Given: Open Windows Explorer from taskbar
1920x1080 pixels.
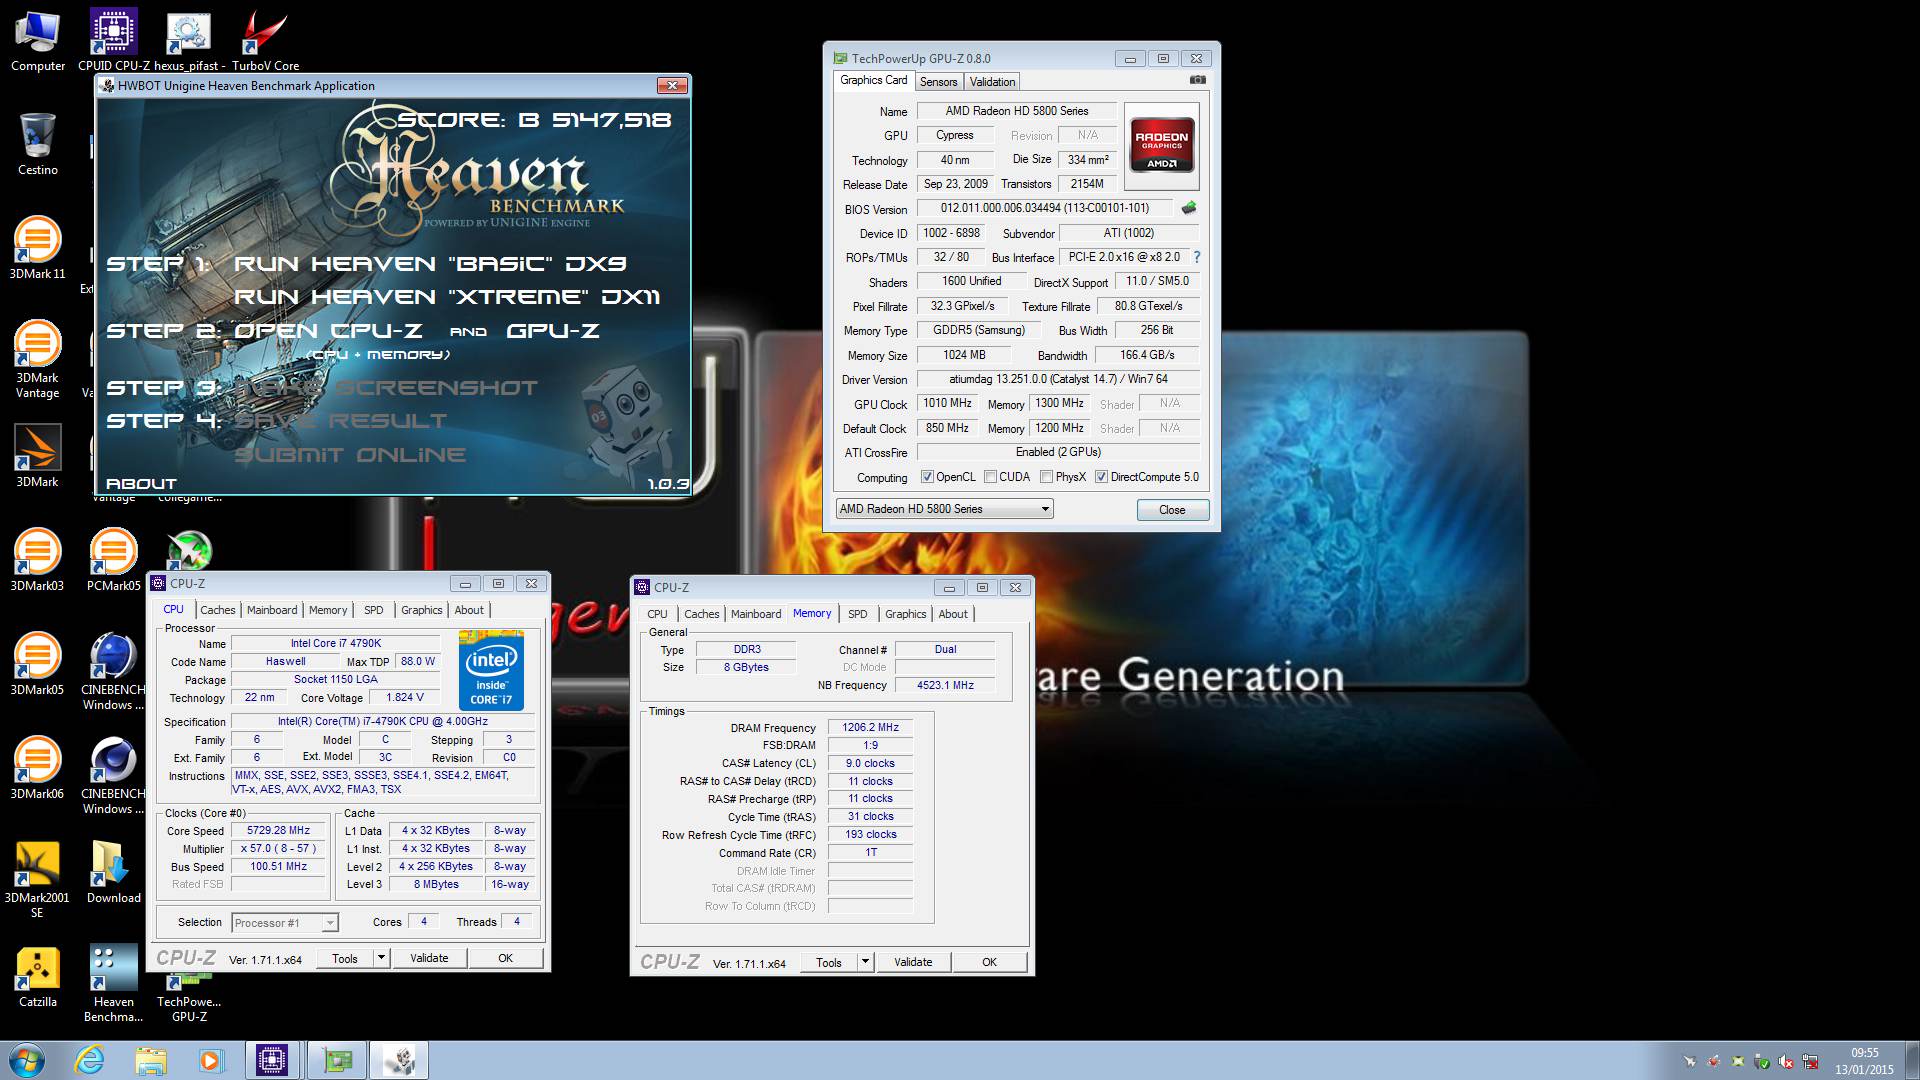Looking at the screenshot, I should click(151, 1060).
